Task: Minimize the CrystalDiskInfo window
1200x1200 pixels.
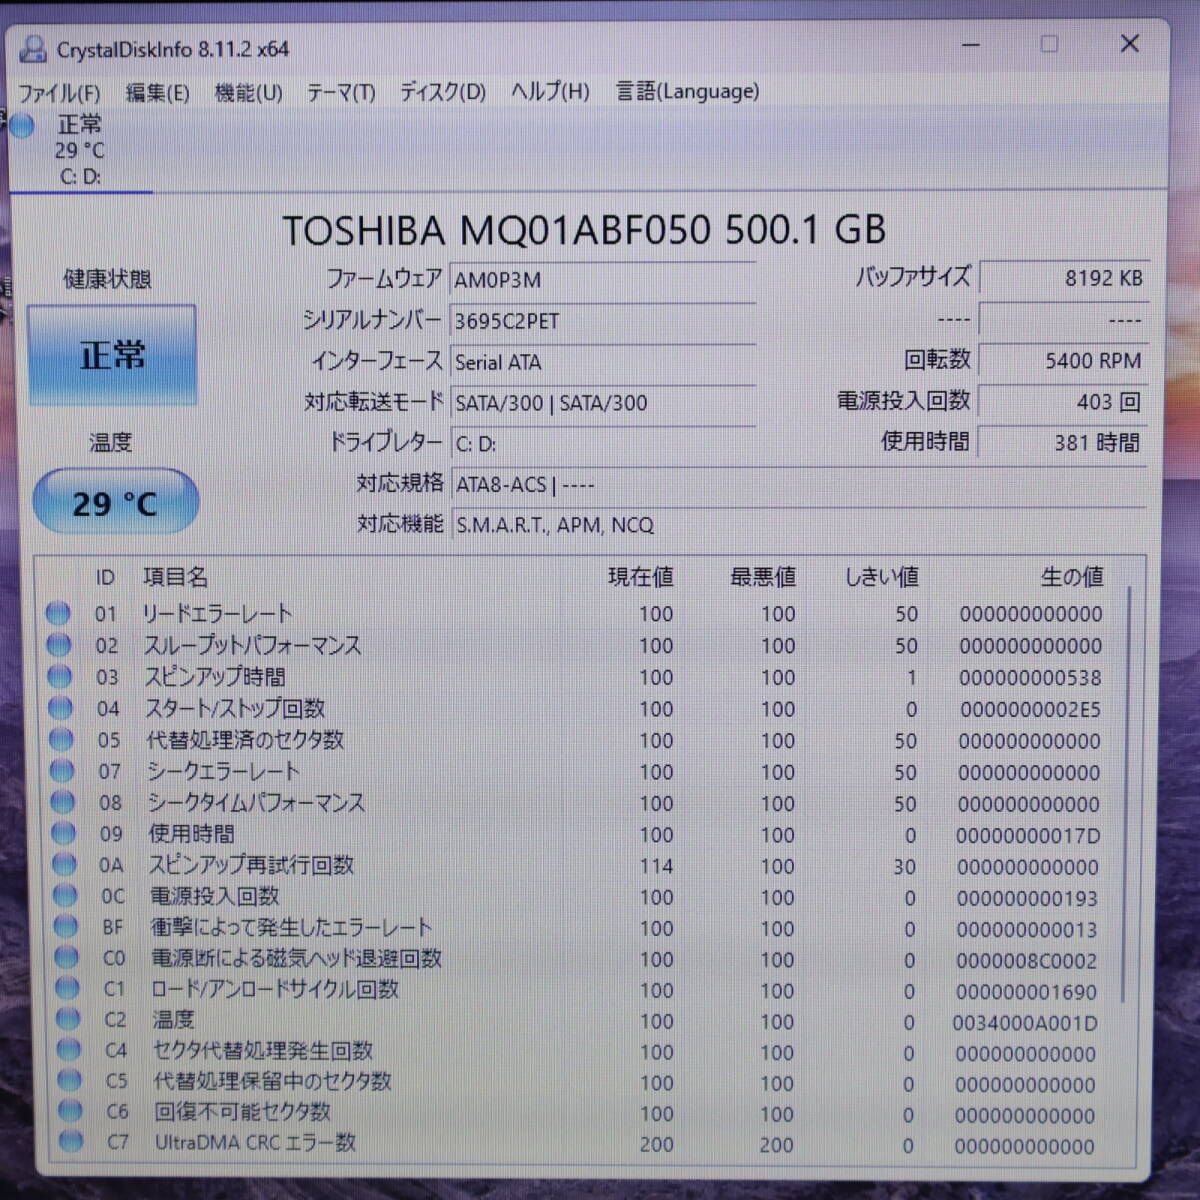Action: coord(971,44)
